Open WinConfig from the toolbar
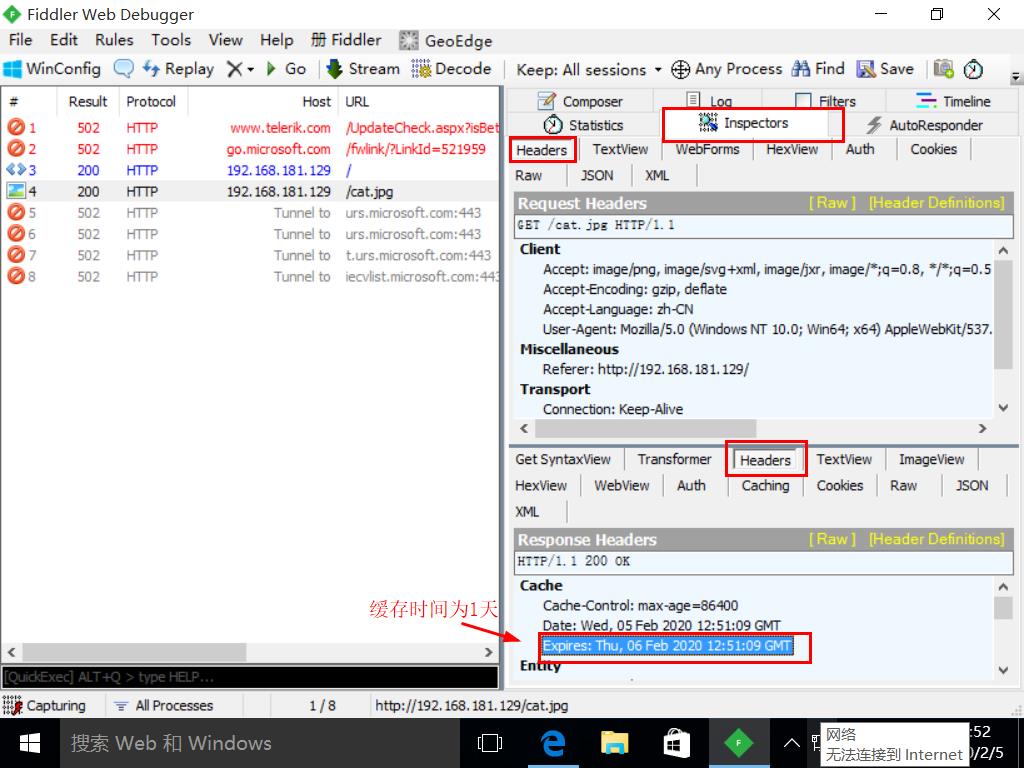Screen dimensions: 1024x768 tap(52, 69)
